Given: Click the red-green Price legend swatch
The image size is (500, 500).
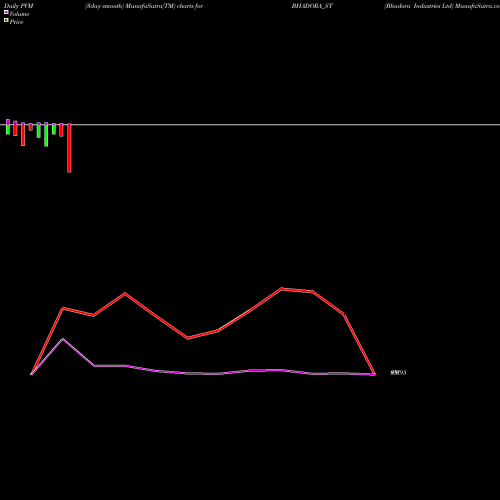Looking at the screenshot, I should 6,20.
